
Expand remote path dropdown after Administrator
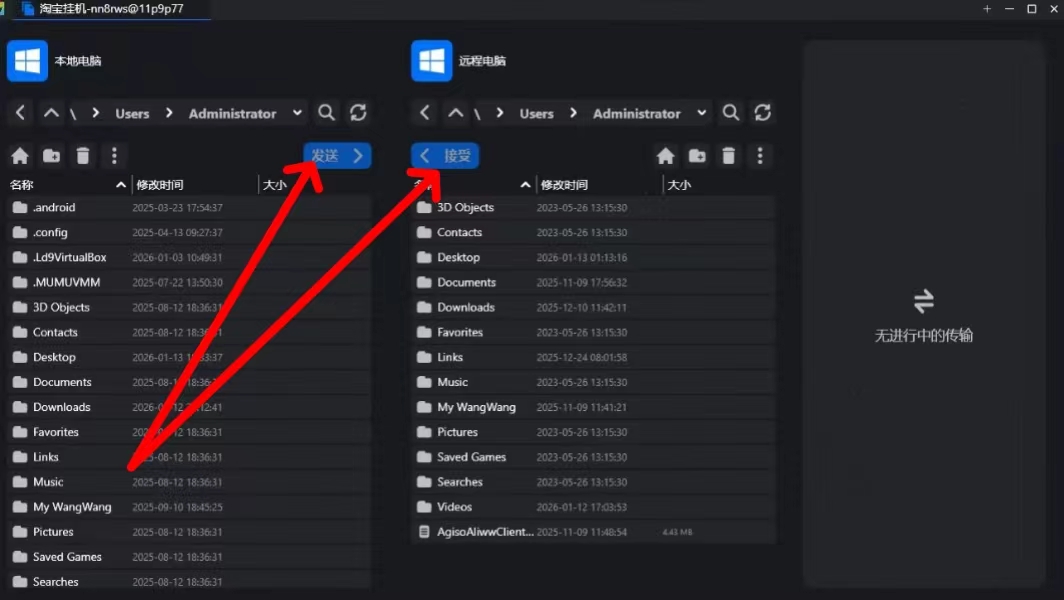coord(701,113)
